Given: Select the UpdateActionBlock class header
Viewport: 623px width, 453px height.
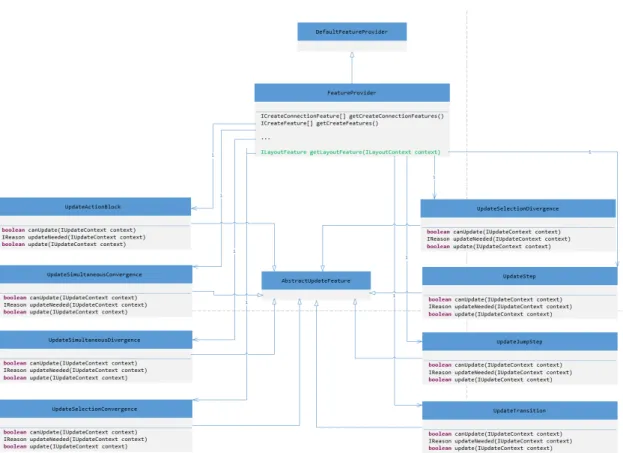Looking at the screenshot, I should [95, 207].
